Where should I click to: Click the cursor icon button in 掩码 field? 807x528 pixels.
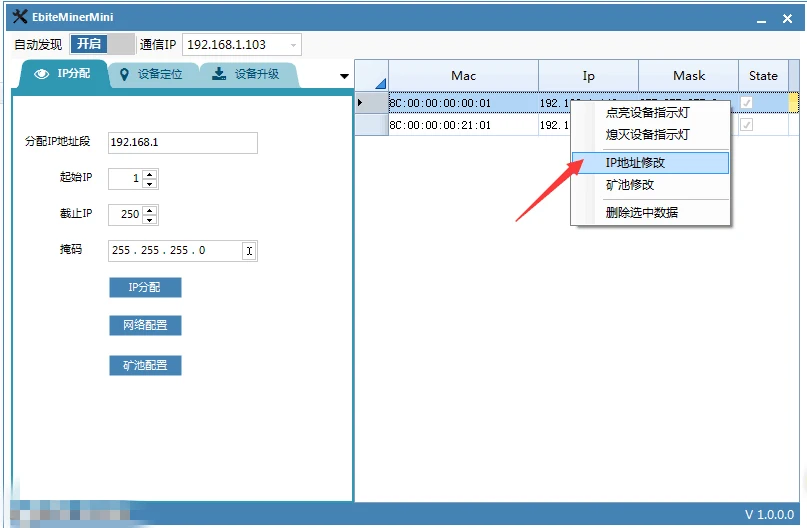[x=249, y=251]
